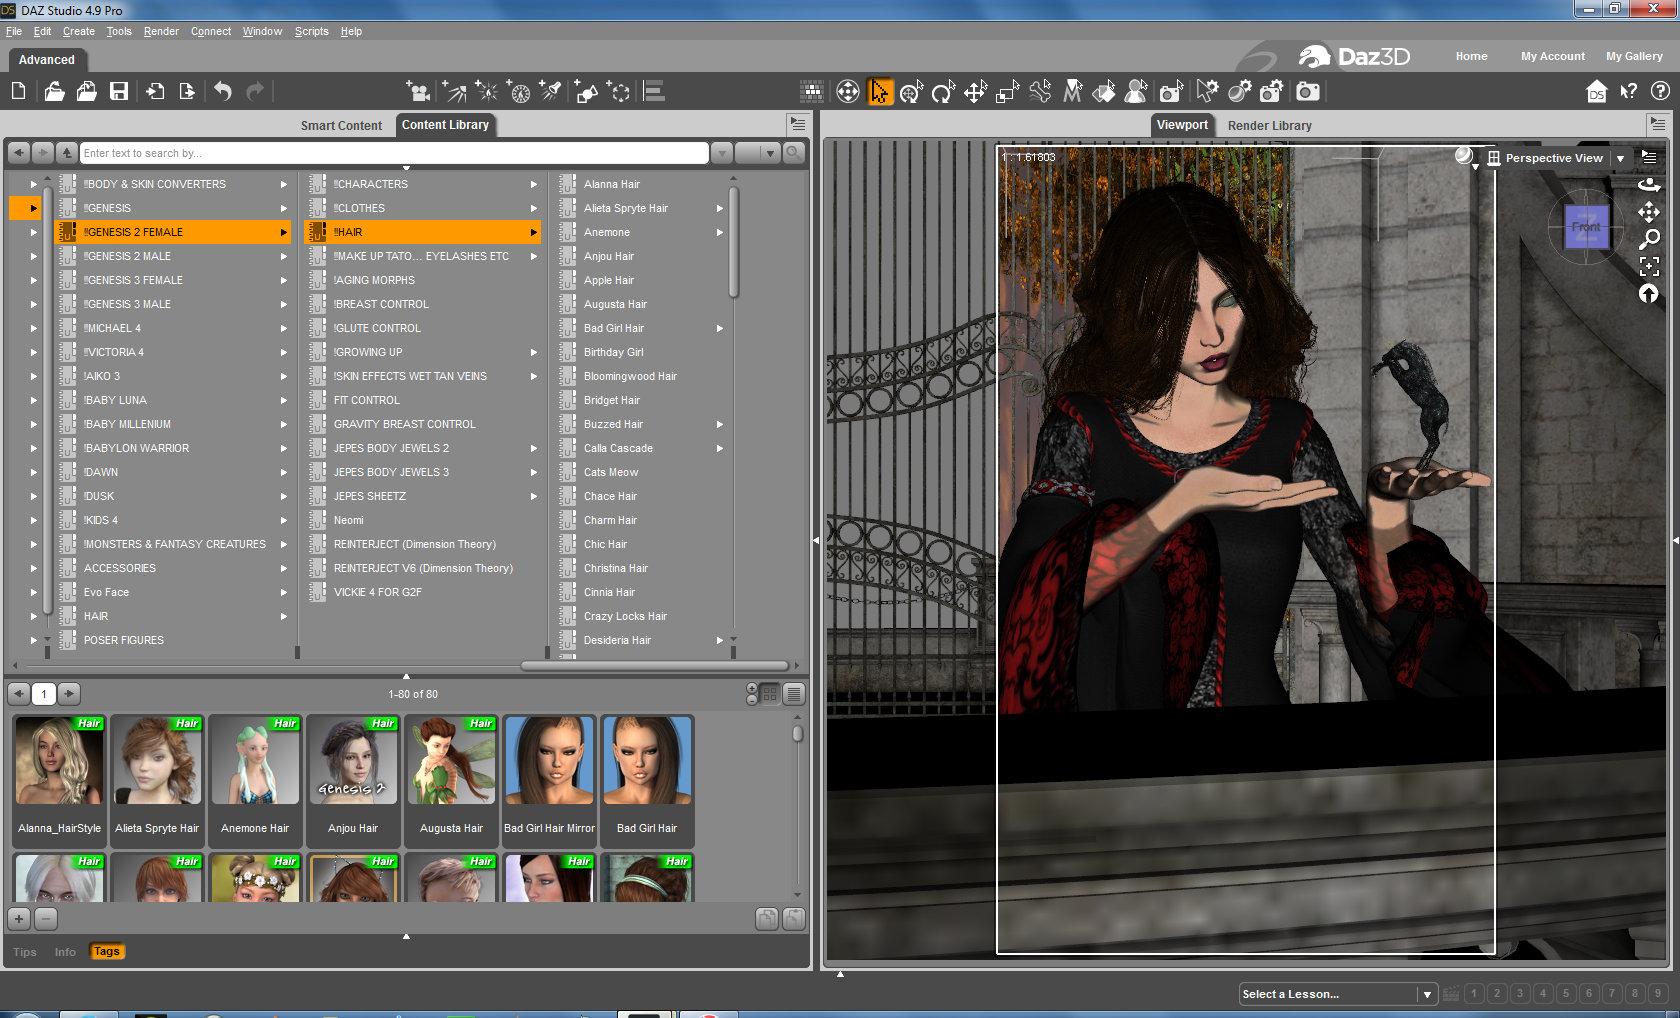Viewport: 1680px width, 1018px height.
Task: Click the viewport frame/zoom magnifier control
Action: [1649, 239]
